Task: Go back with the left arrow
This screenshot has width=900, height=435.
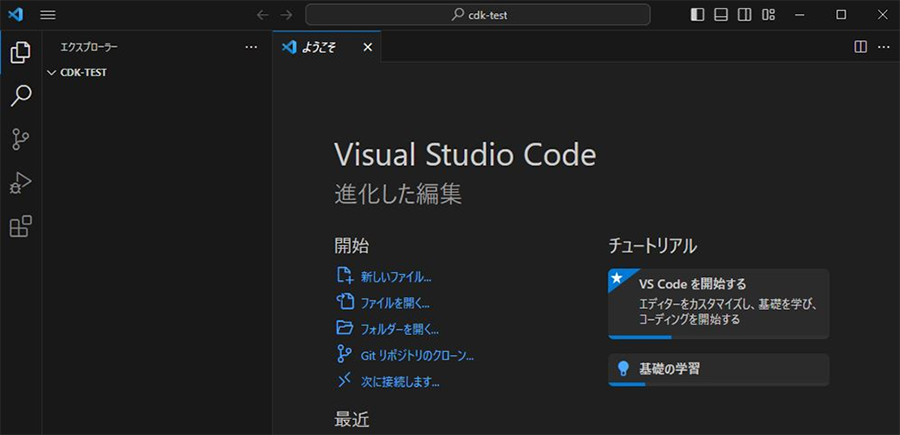Action: point(263,15)
